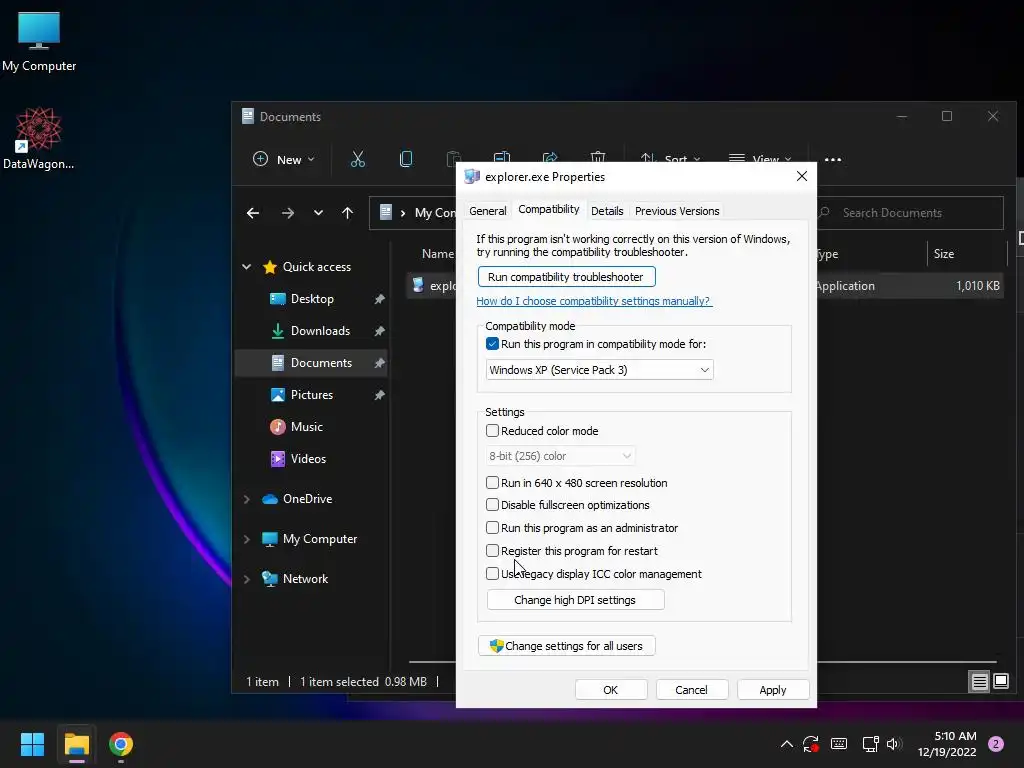Image resolution: width=1024 pixels, height=768 pixels.
Task: Check Run this program as an administrator
Action: 492,528
